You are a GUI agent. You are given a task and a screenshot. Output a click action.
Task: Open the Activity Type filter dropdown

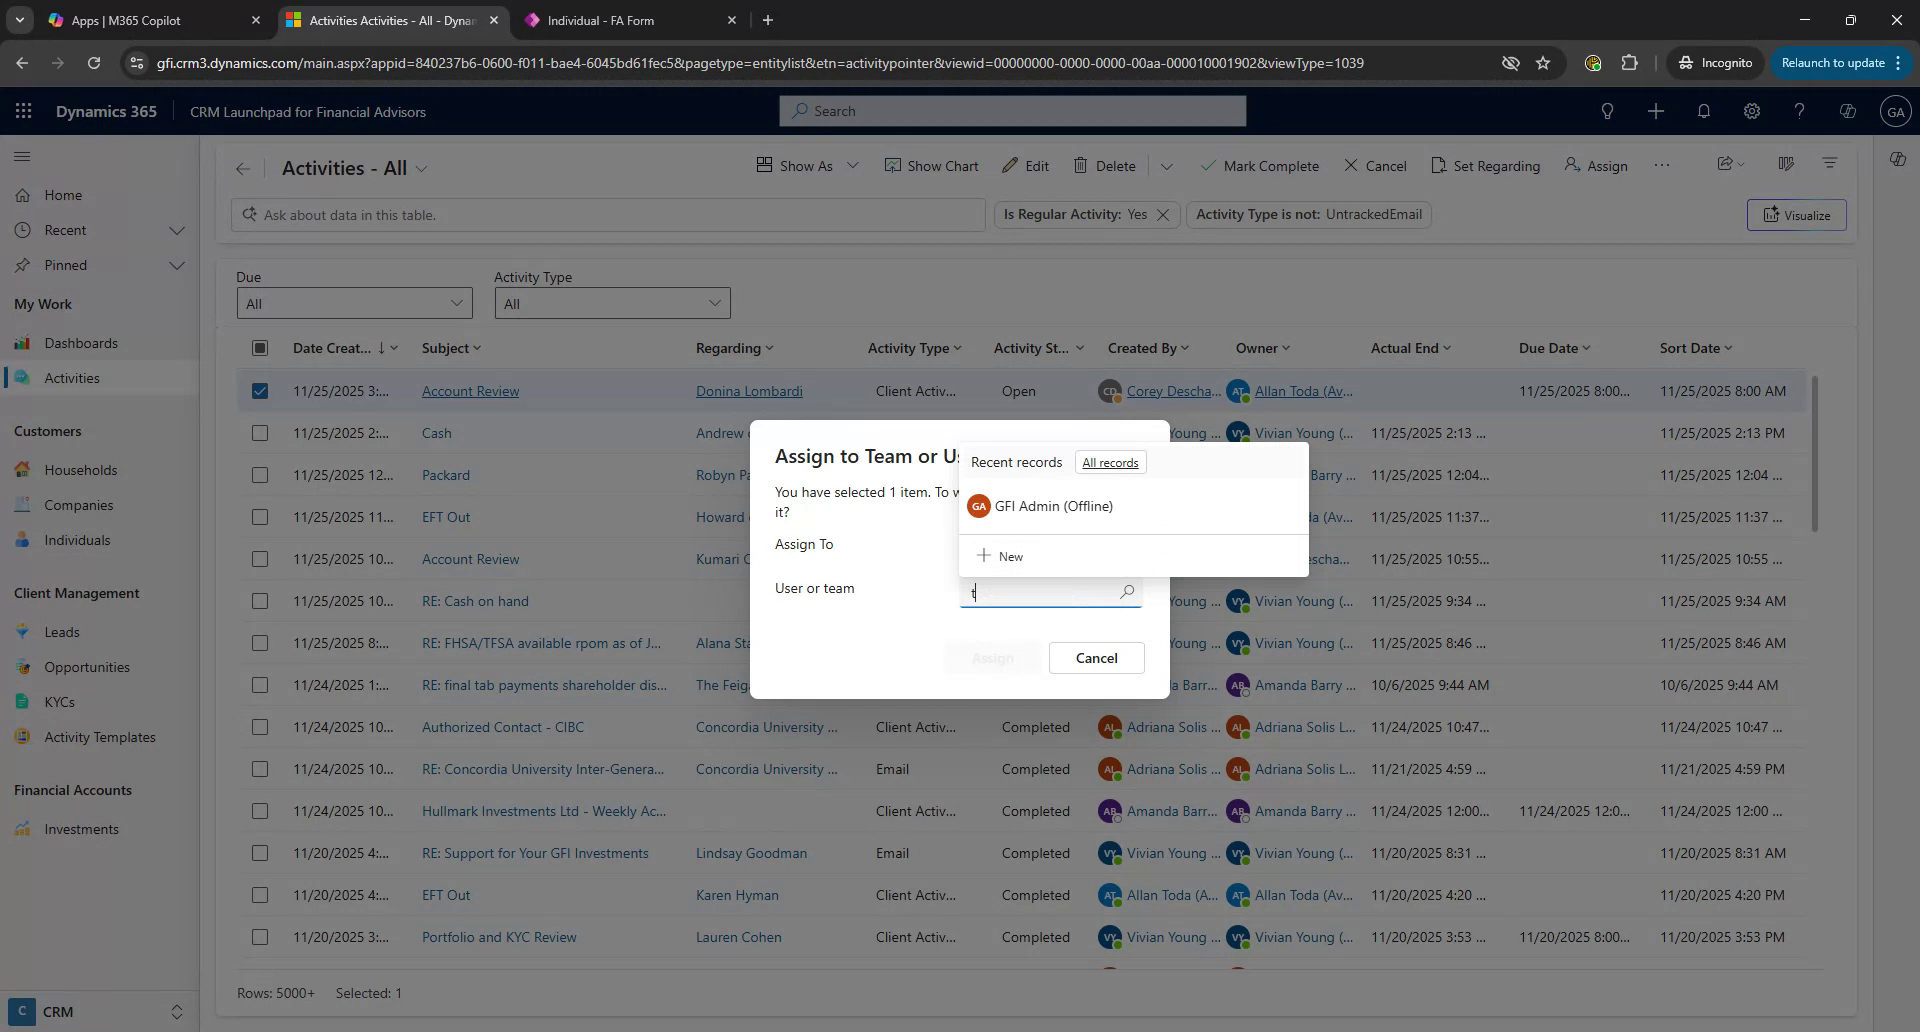pos(612,303)
